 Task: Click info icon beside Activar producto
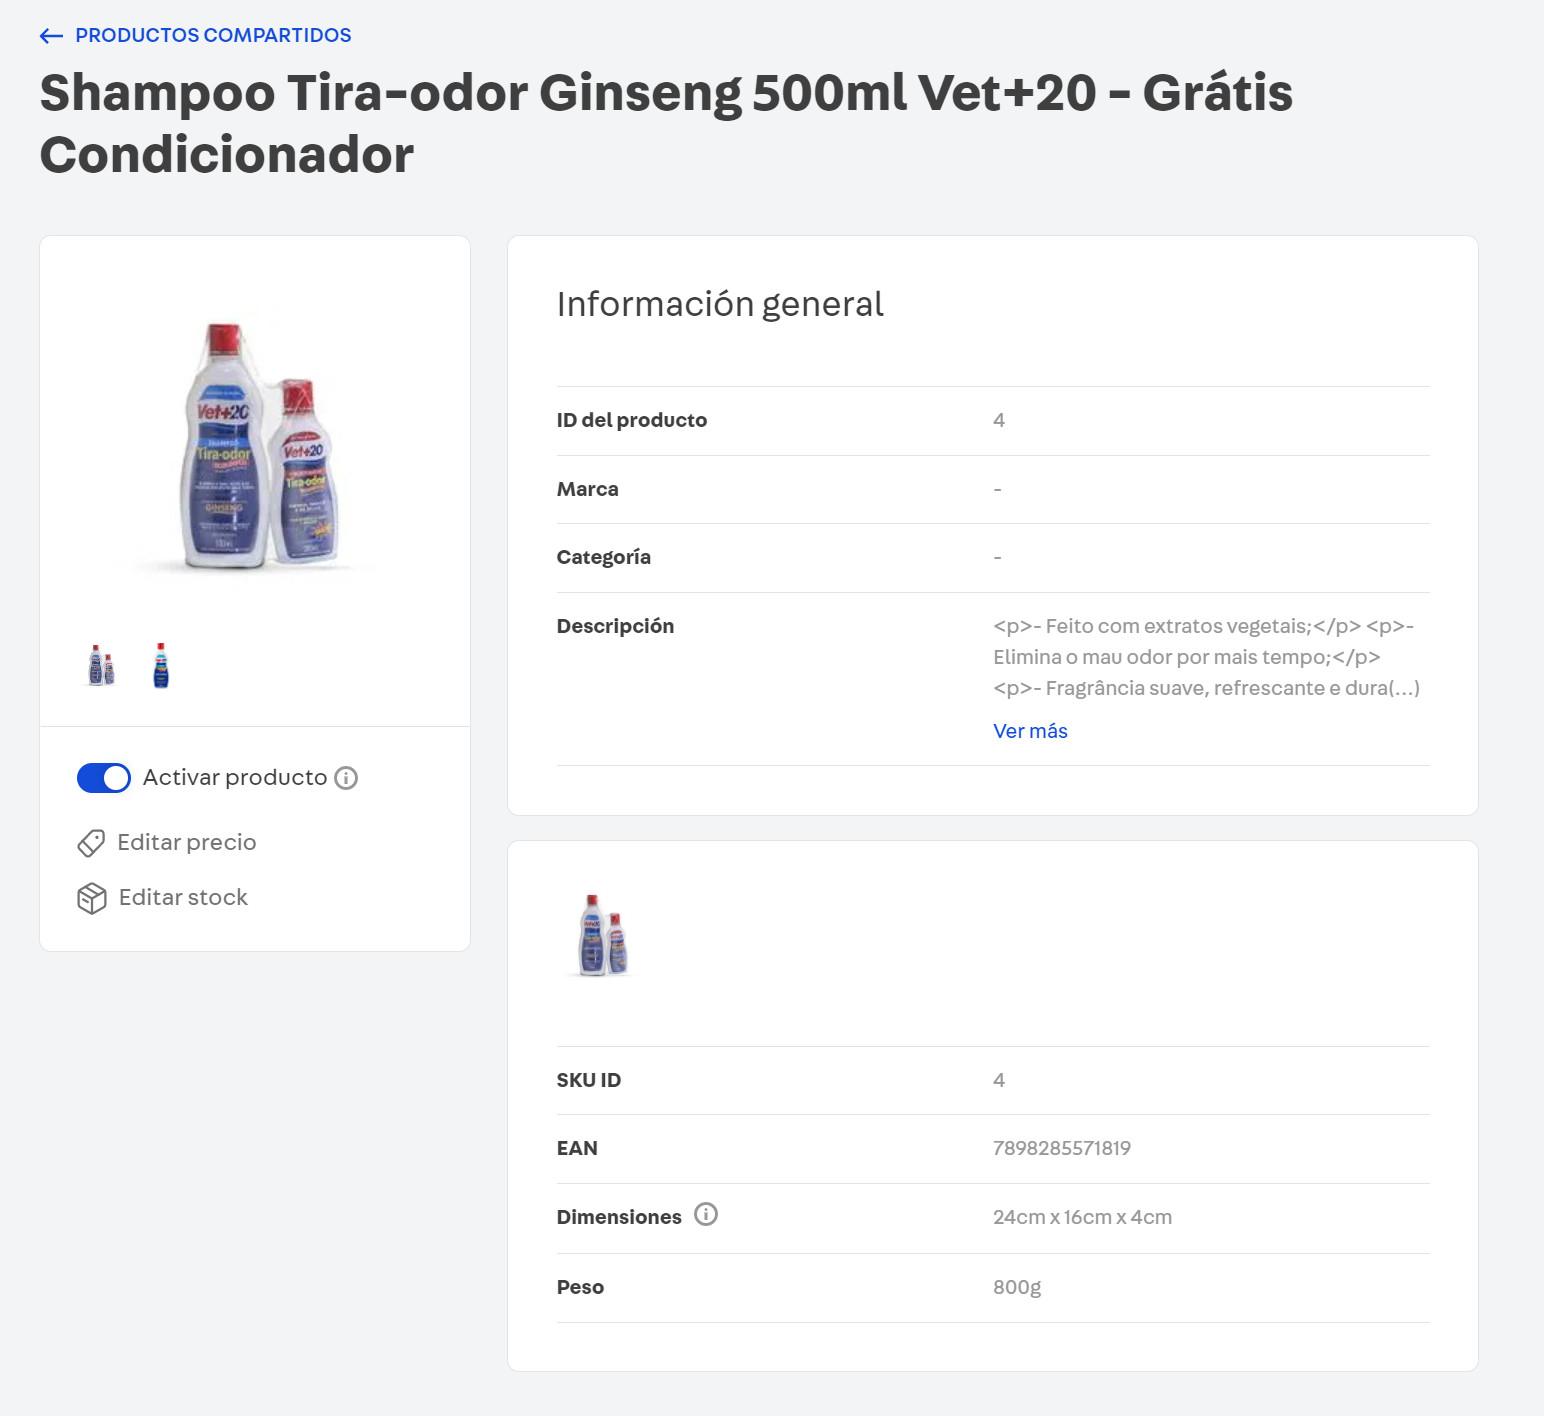[x=346, y=778]
